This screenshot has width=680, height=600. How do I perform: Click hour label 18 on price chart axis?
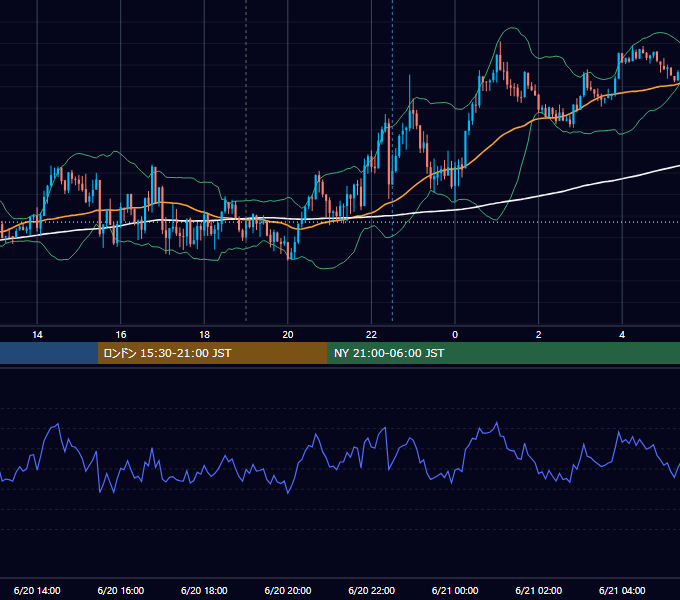pyautogui.click(x=204, y=335)
